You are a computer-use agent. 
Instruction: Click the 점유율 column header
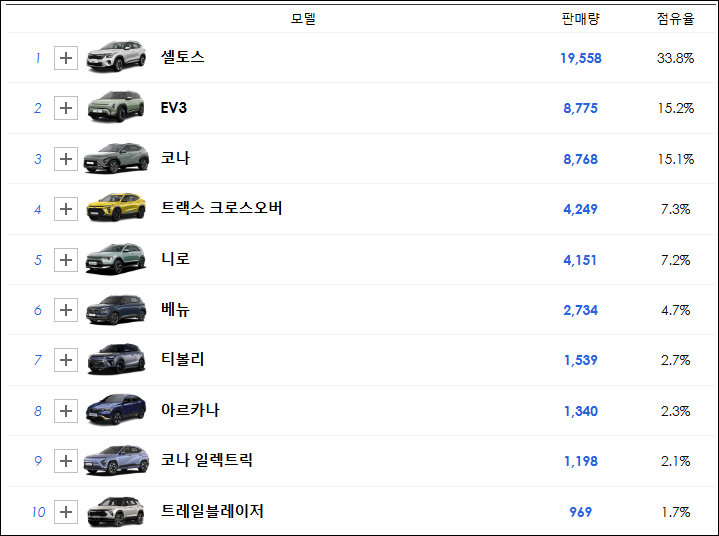click(675, 19)
